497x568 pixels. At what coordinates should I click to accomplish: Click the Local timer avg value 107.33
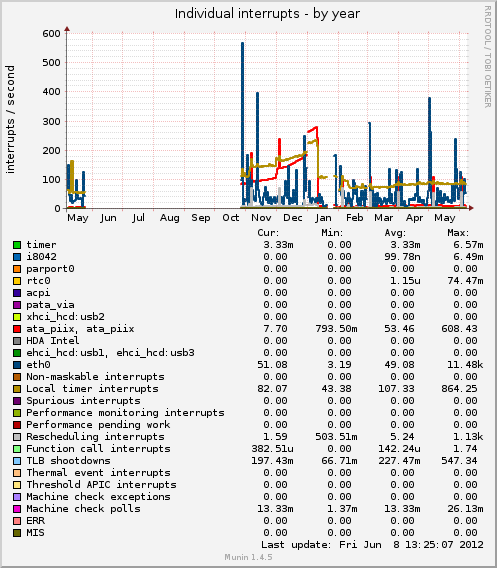click(396, 389)
